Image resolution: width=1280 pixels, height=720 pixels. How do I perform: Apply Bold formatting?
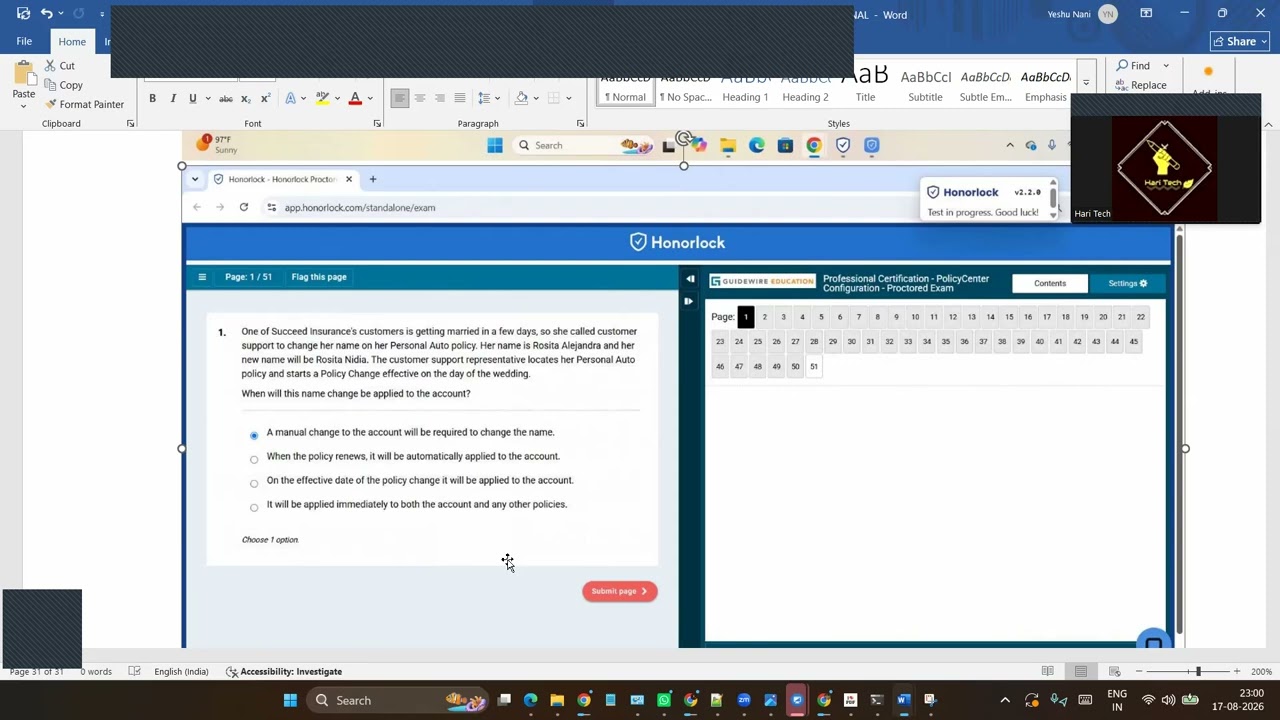click(153, 98)
